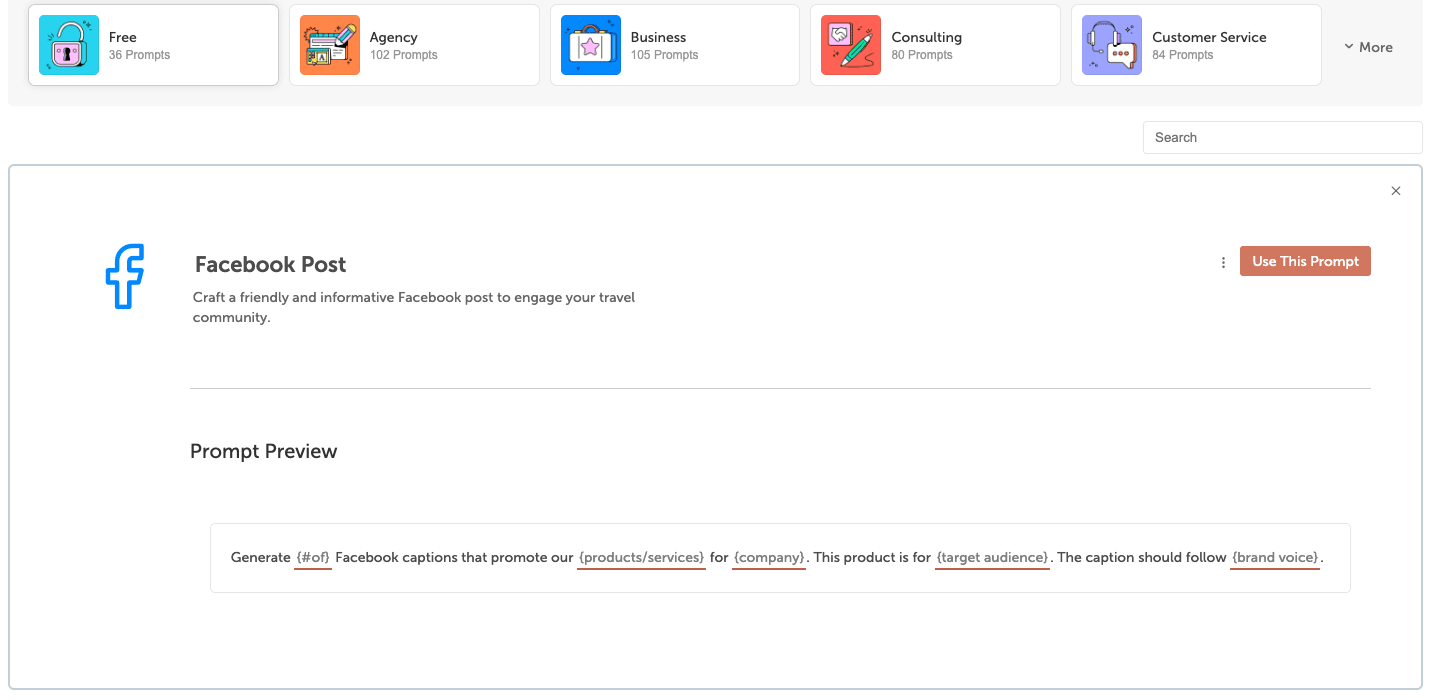Open the three-dot options menu
The image size is (1434, 700).
(1223, 262)
